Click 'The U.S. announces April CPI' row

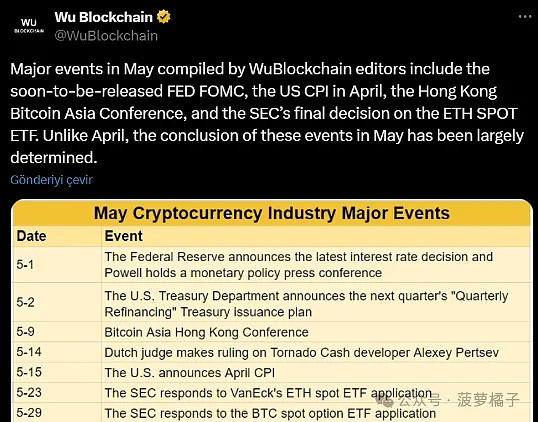[x=272, y=373]
